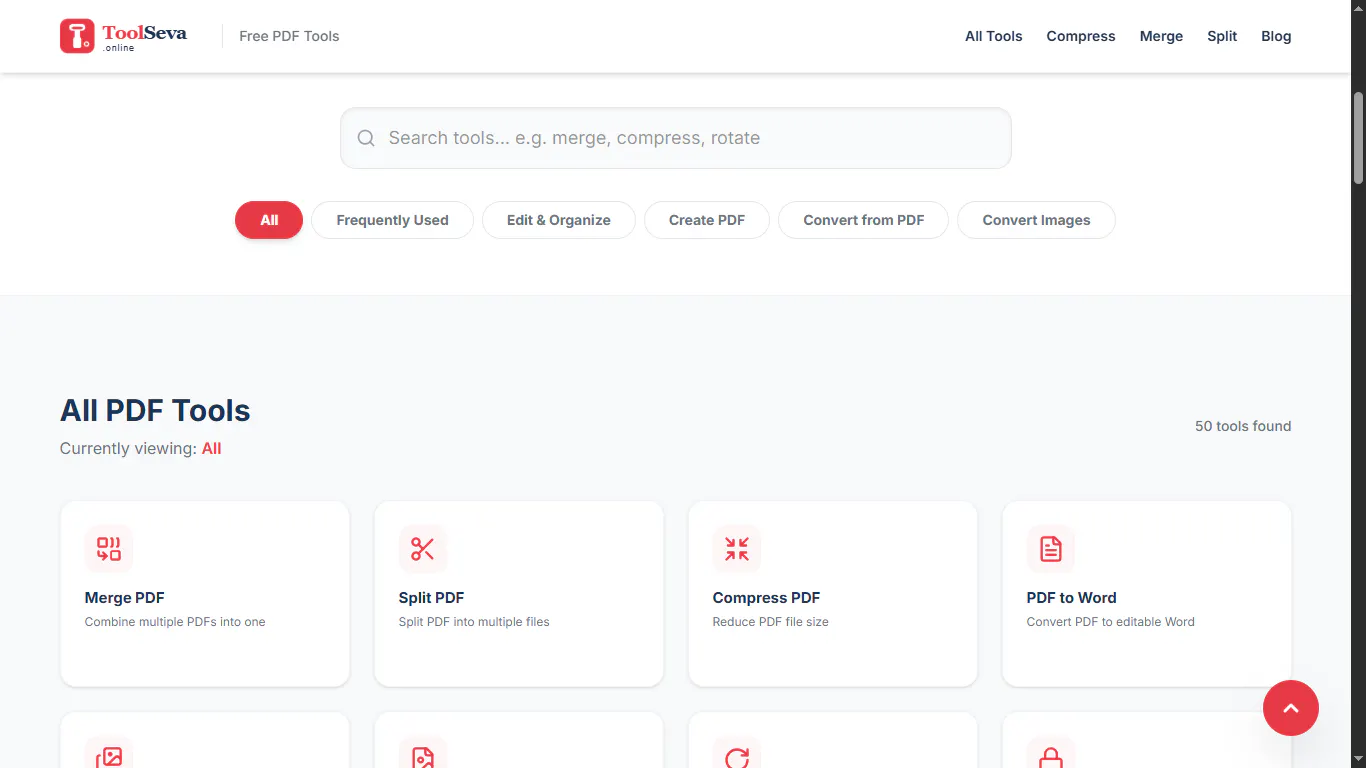Click the '50 tools found' text
This screenshot has width=1366, height=768.
(x=1243, y=426)
